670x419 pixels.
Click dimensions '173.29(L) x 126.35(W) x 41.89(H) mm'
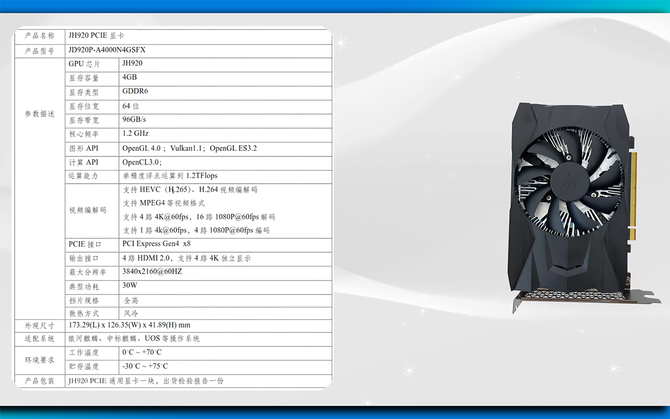(129, 325)
